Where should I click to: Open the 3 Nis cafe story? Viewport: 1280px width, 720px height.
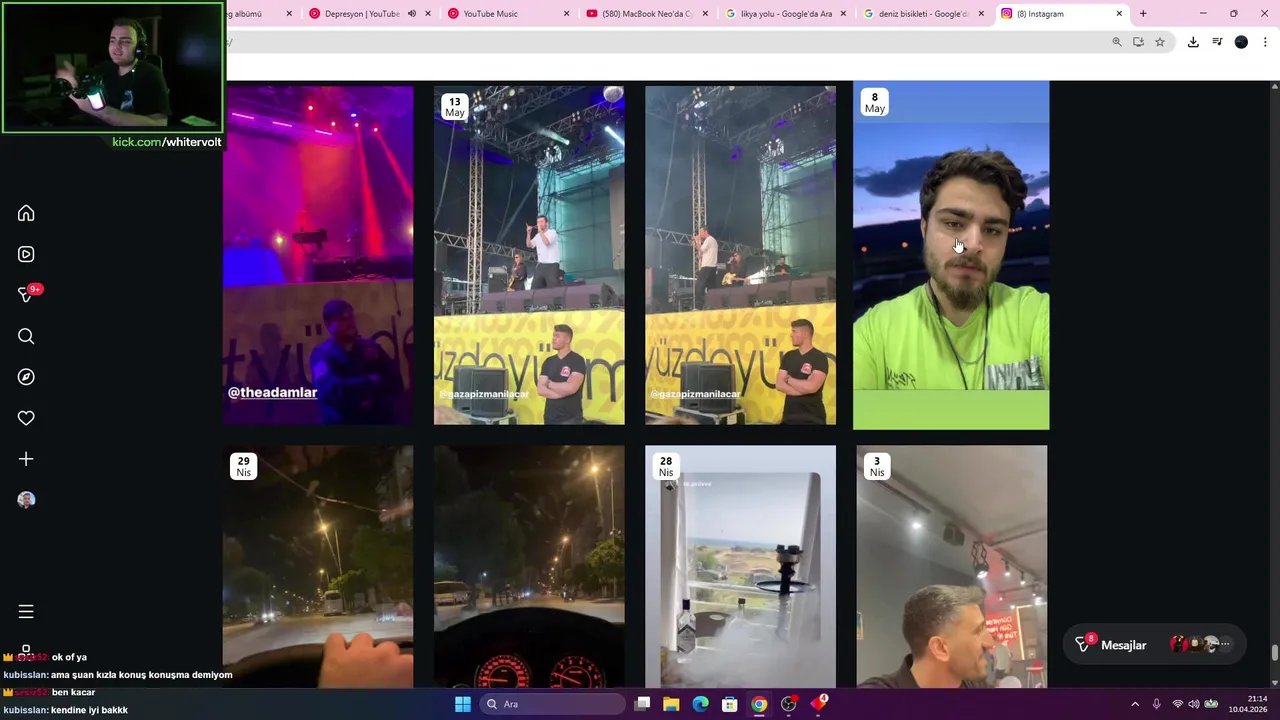[x=952, y=567]
